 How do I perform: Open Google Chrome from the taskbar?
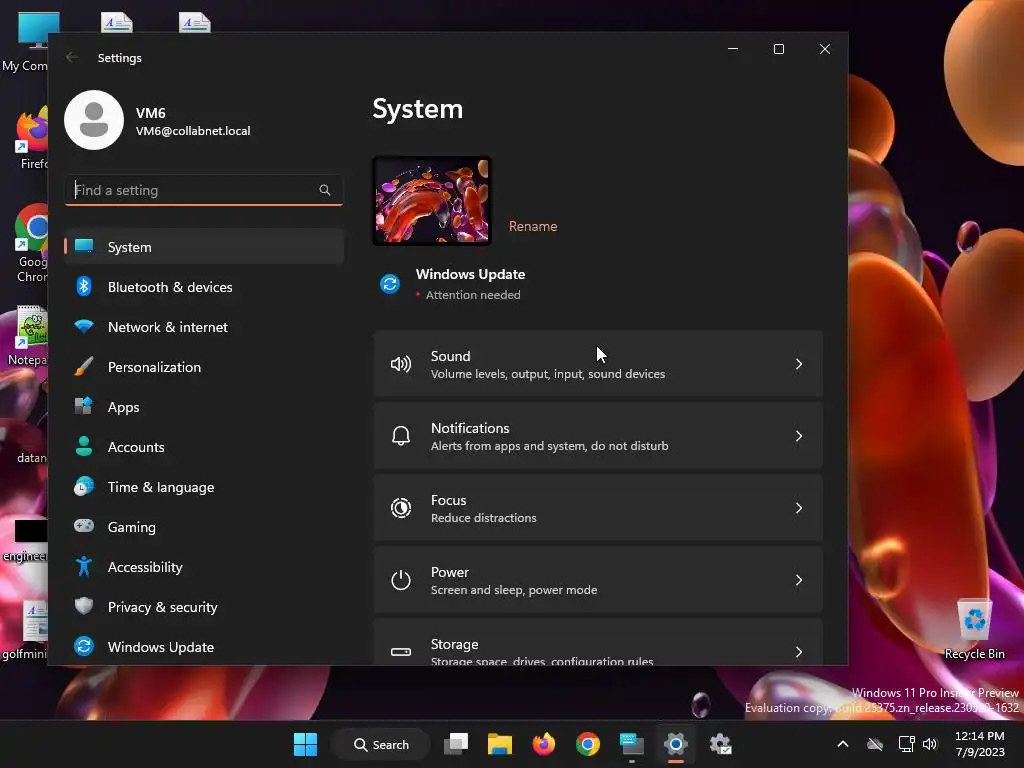pos(588,744)
